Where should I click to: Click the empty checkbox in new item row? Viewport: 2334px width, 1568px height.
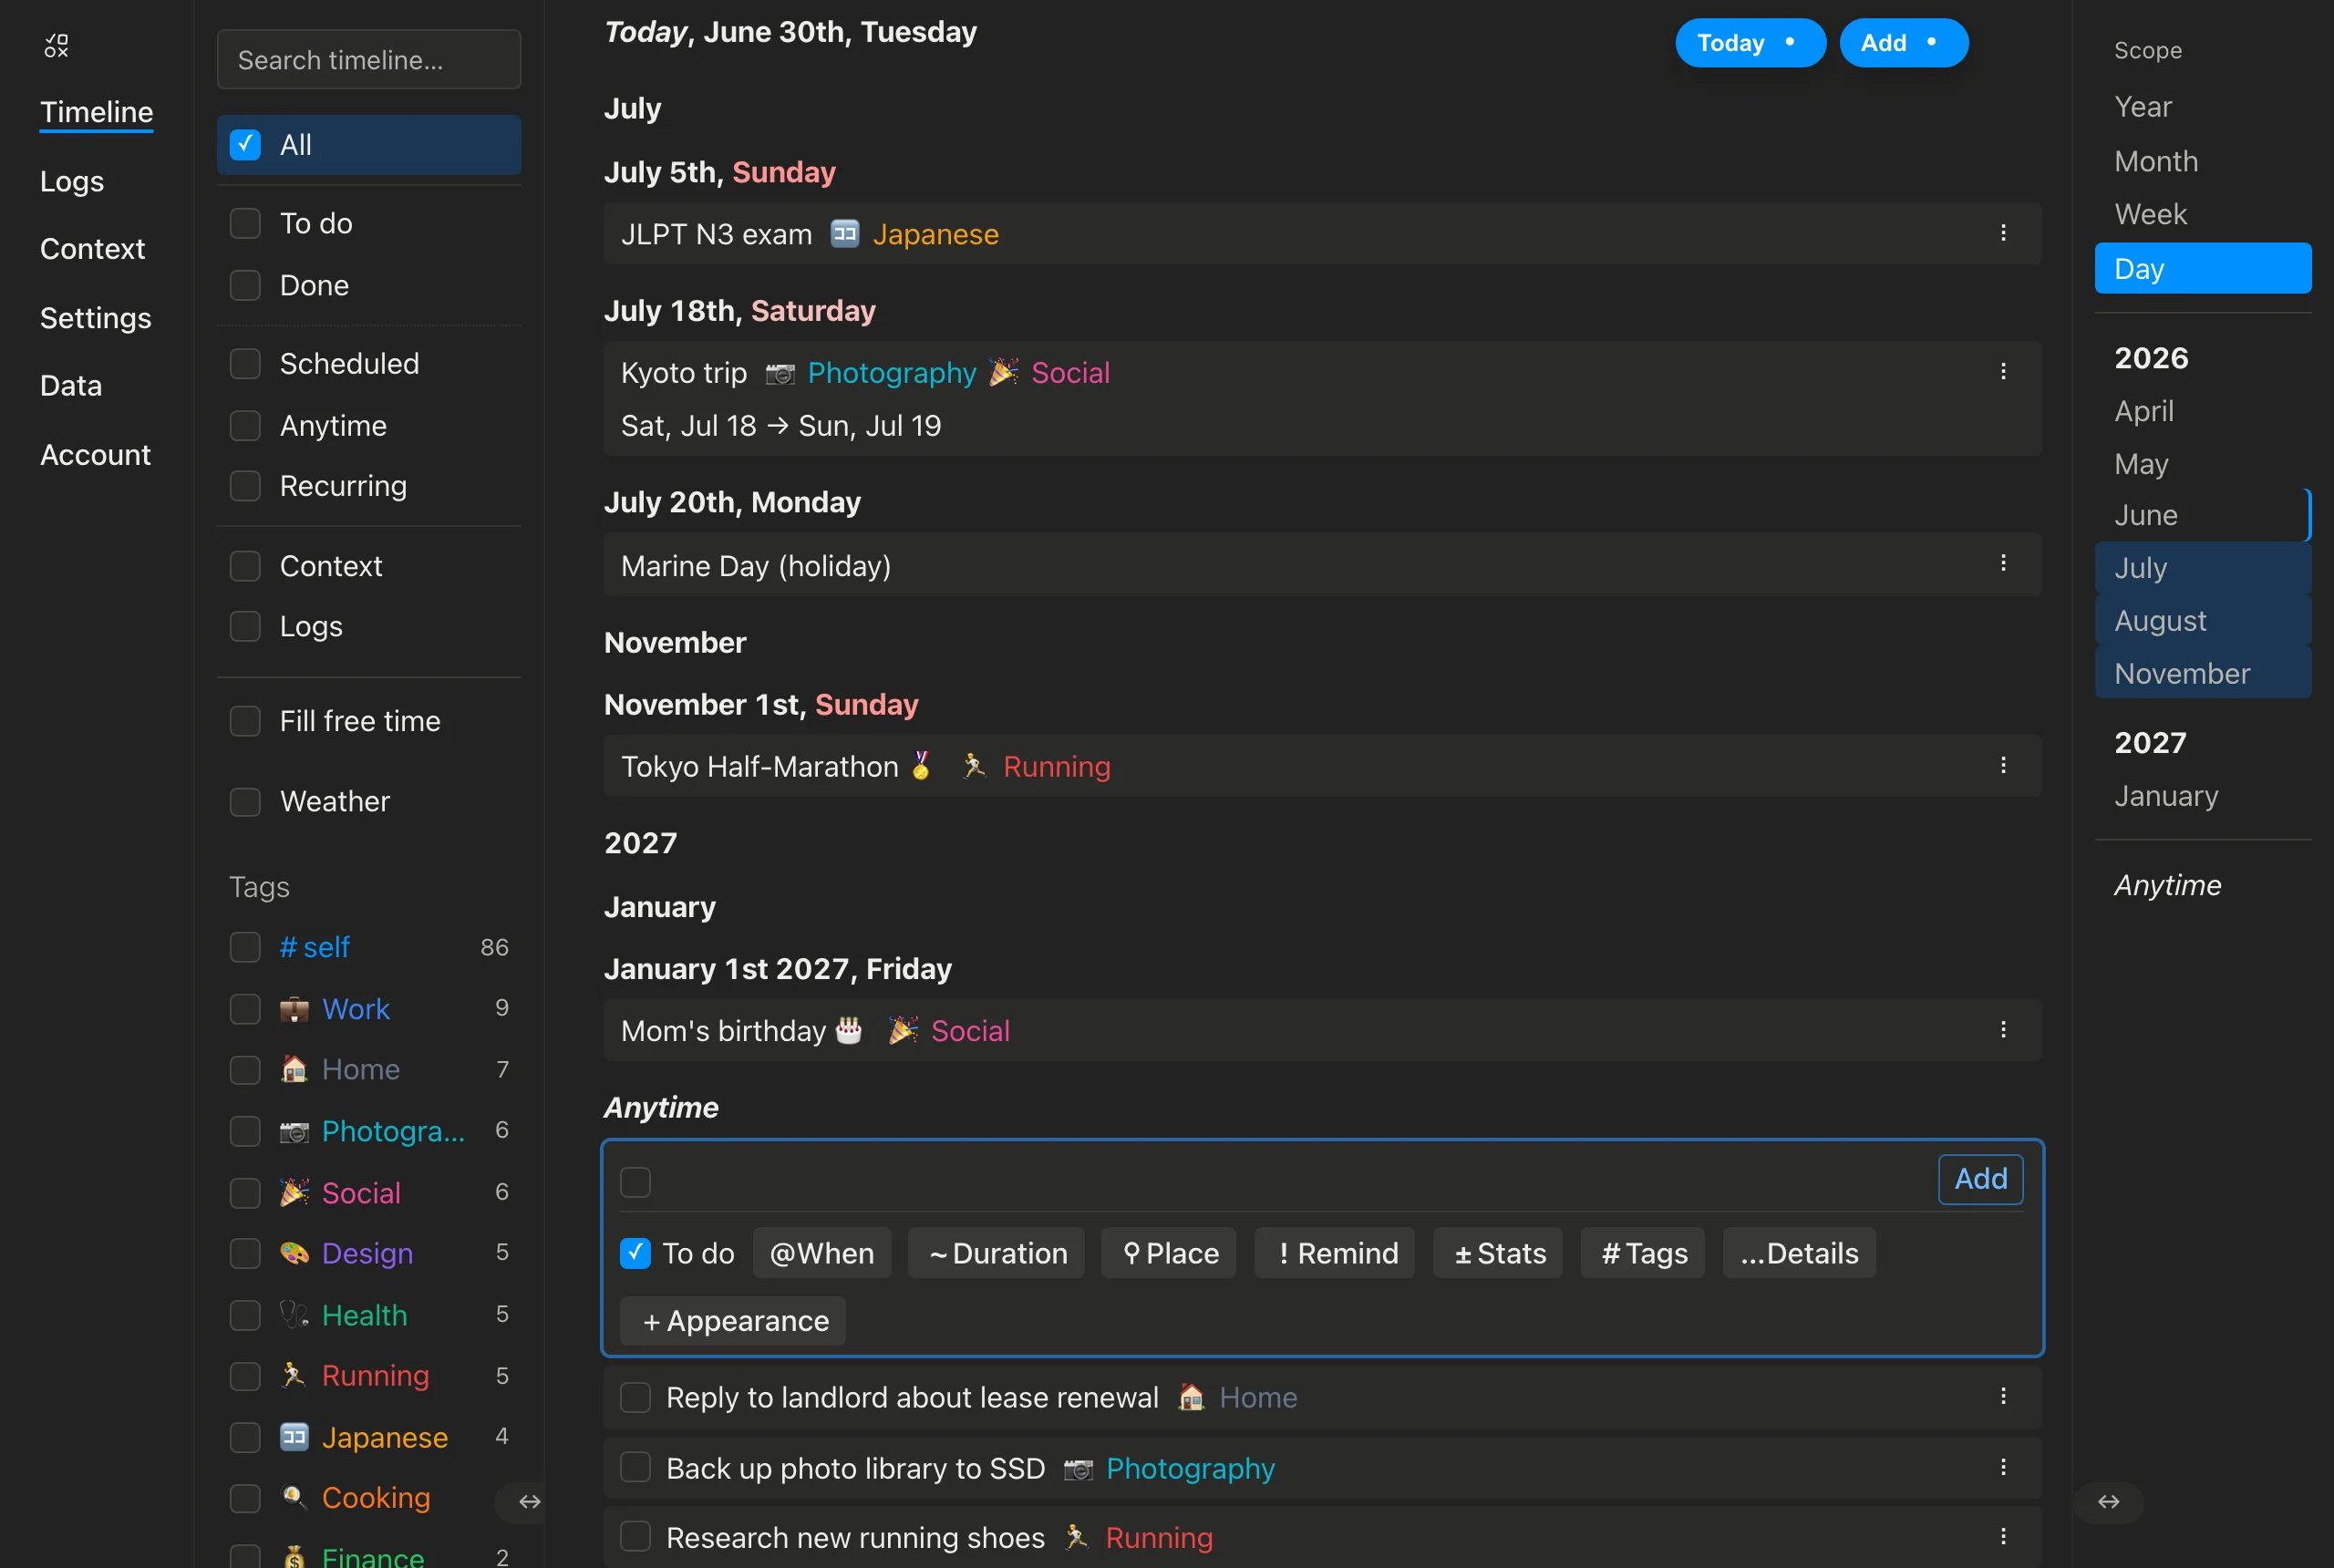coord(635,1182)
